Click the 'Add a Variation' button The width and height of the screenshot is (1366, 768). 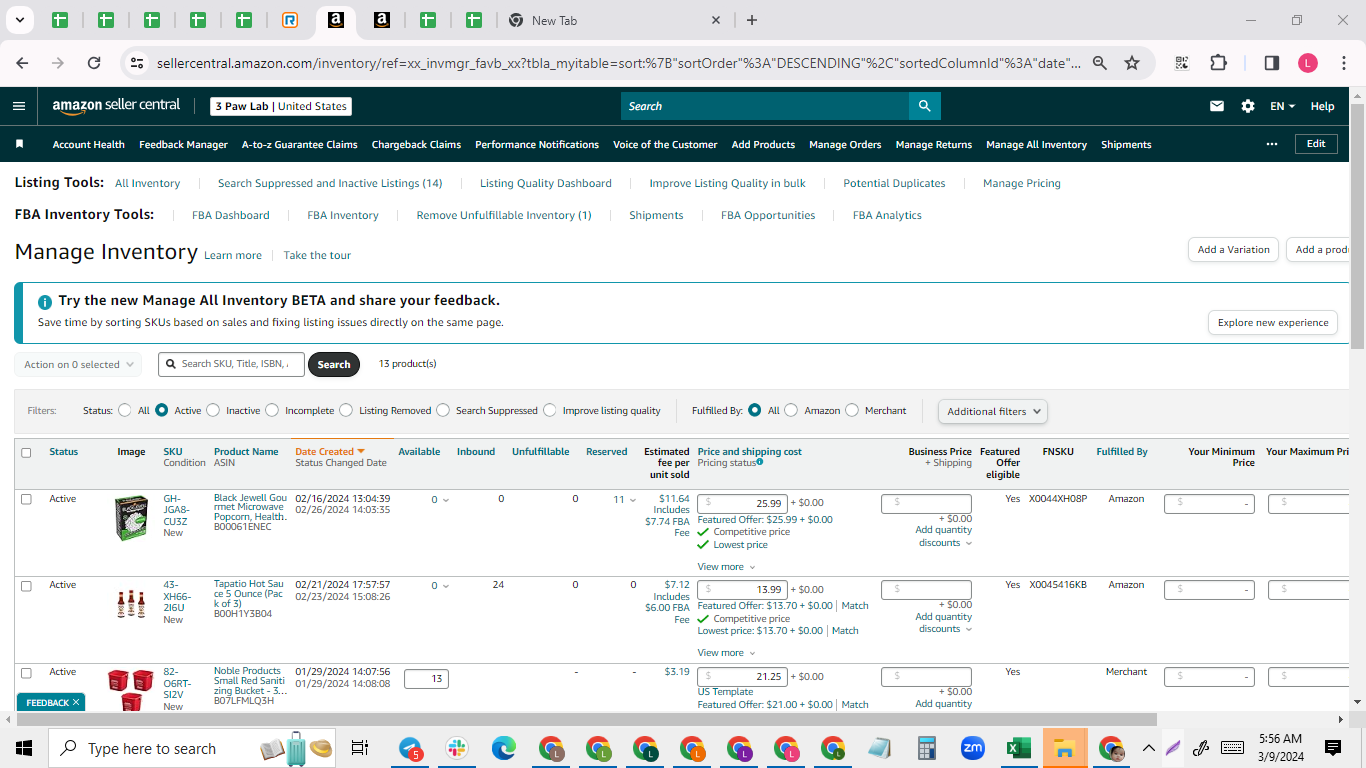(x=1233, y=250)
